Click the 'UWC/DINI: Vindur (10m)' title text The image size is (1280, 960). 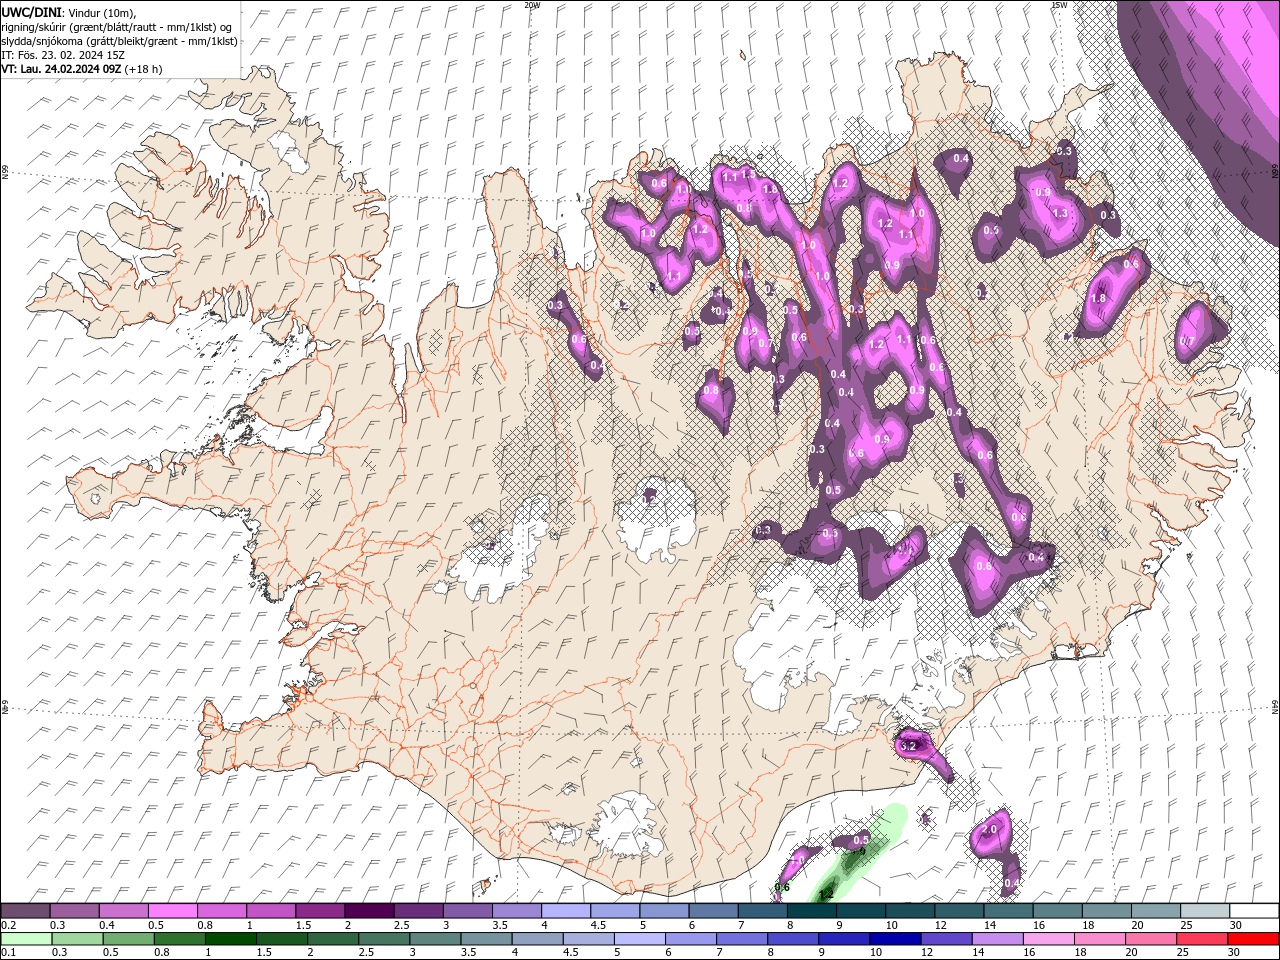69,12
